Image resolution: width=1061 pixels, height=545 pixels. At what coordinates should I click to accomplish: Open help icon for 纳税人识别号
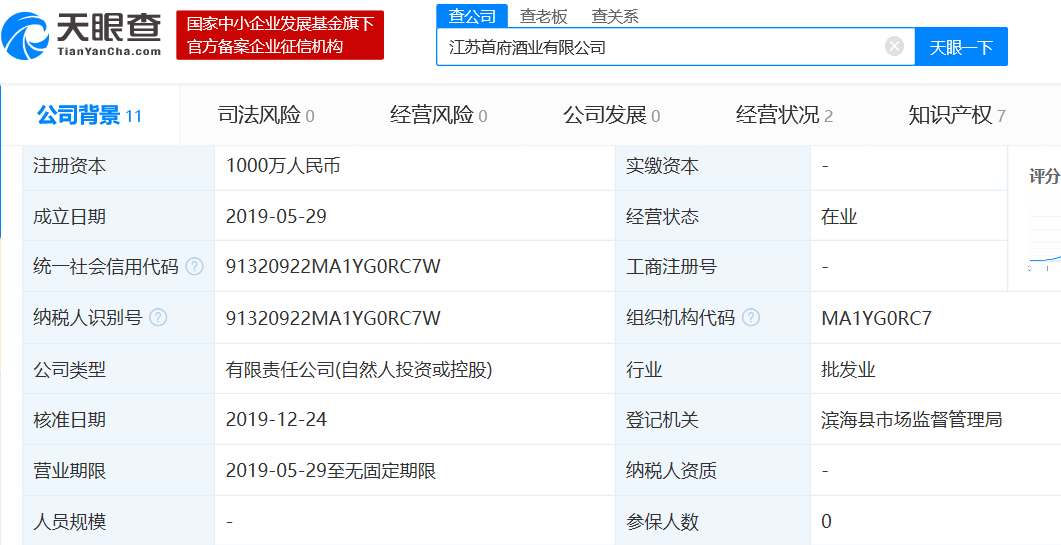[x=158, y=318]
